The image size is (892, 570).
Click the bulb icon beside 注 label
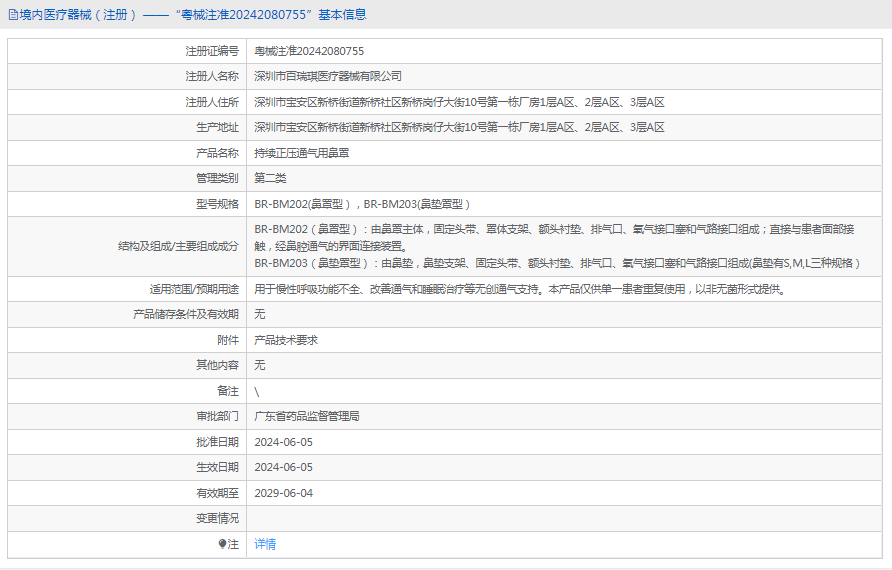tap(222, 544)
